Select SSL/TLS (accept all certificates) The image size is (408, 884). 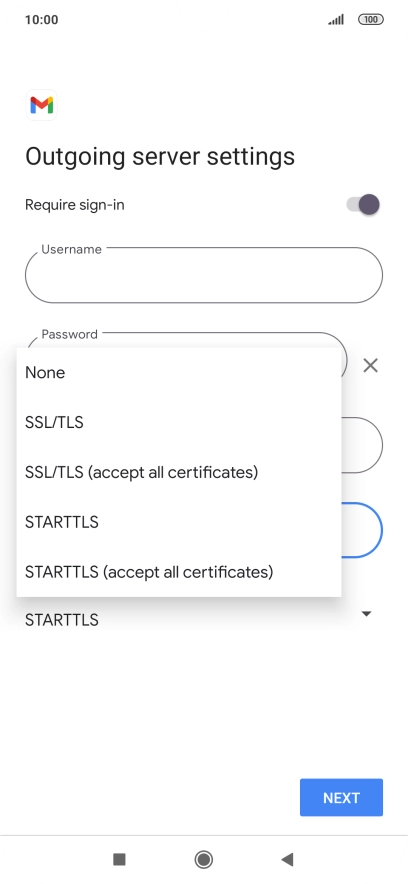[x=179, y=472]
